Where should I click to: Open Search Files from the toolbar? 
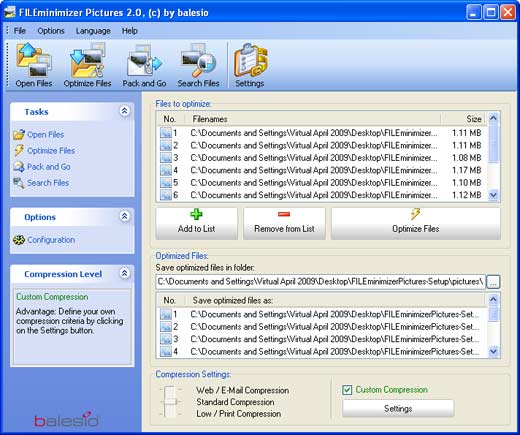coord(198,60)
